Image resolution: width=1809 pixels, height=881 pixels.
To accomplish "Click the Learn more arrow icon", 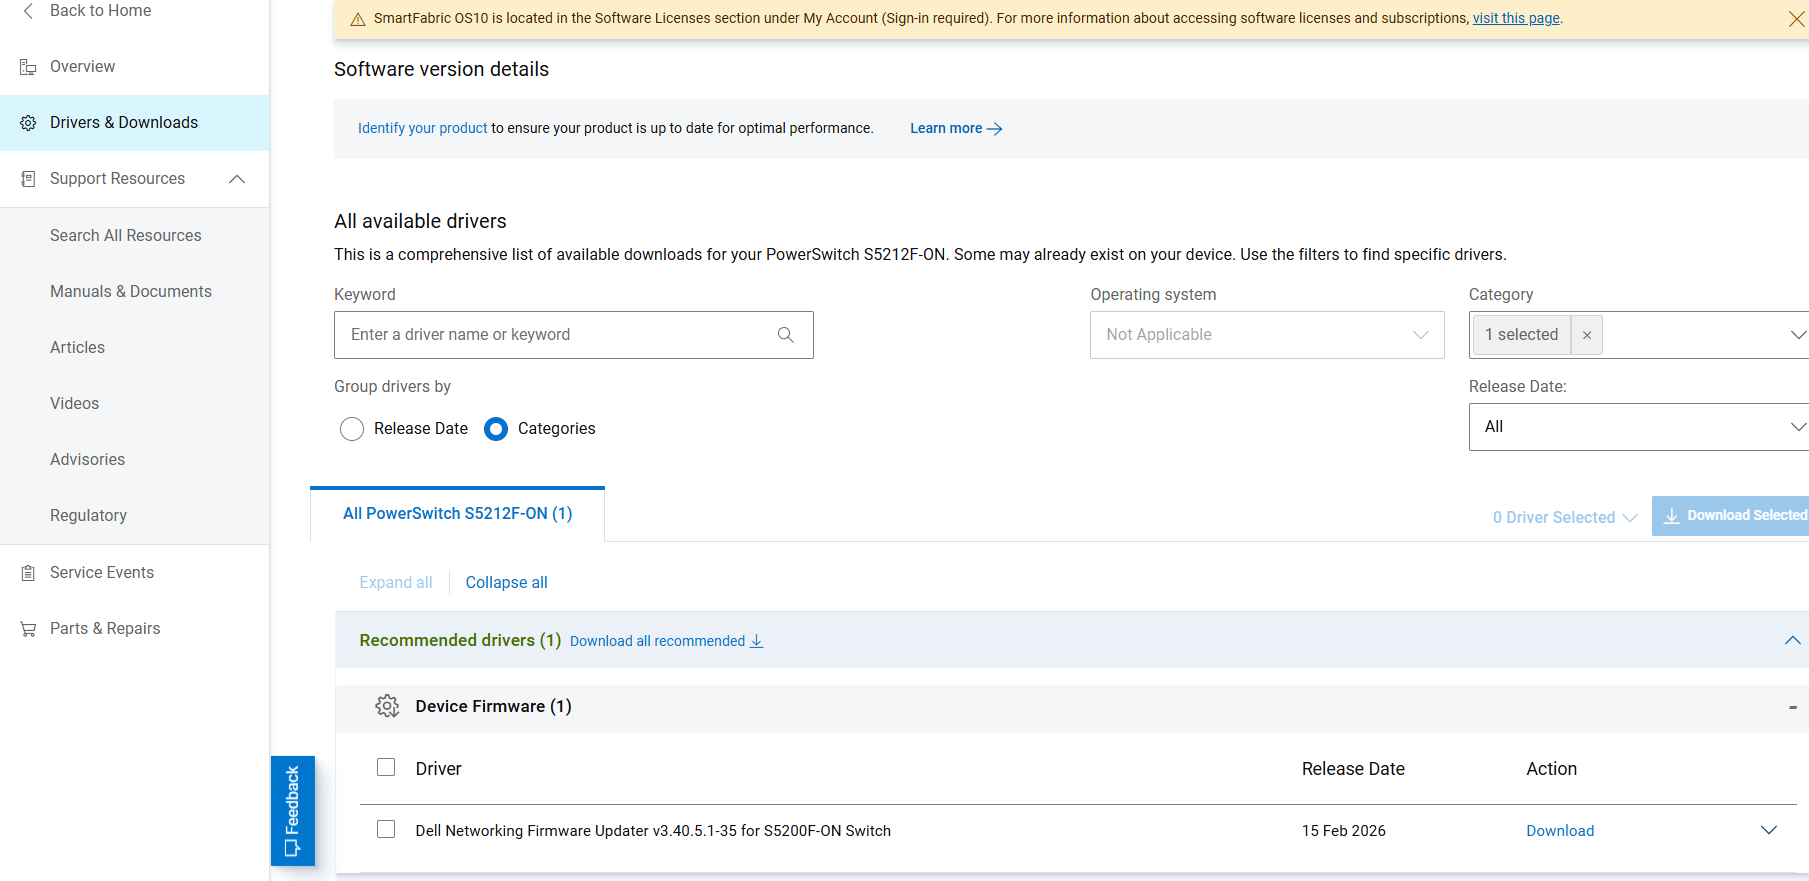I will coord(994,129).
